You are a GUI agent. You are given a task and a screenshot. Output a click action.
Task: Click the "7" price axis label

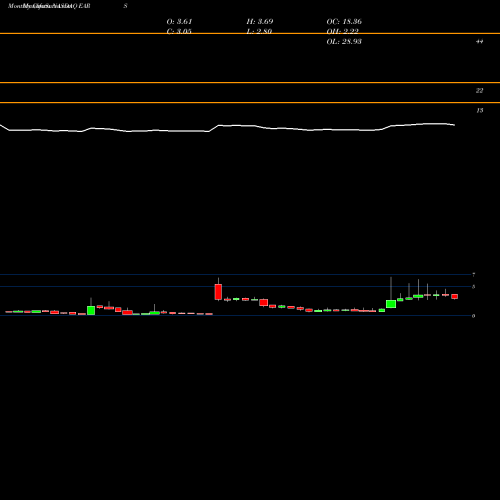pos(473,275)
